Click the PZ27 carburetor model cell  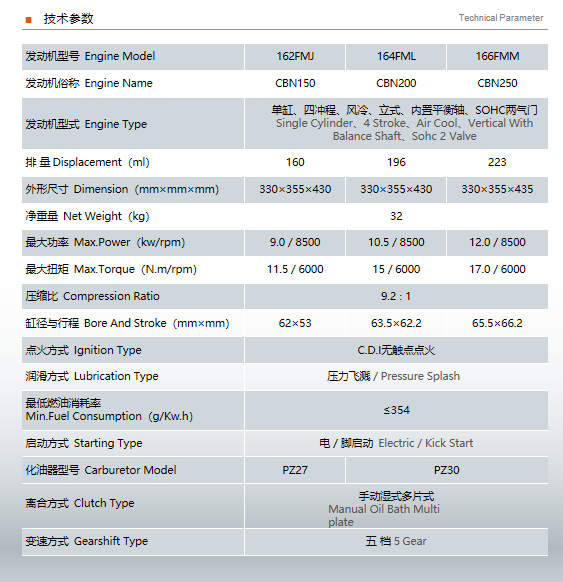coord(295,470)
